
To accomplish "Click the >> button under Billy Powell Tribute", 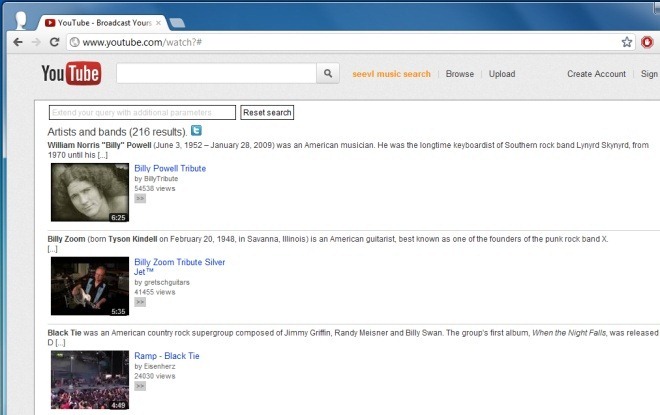I will click(x=140, y=198).
